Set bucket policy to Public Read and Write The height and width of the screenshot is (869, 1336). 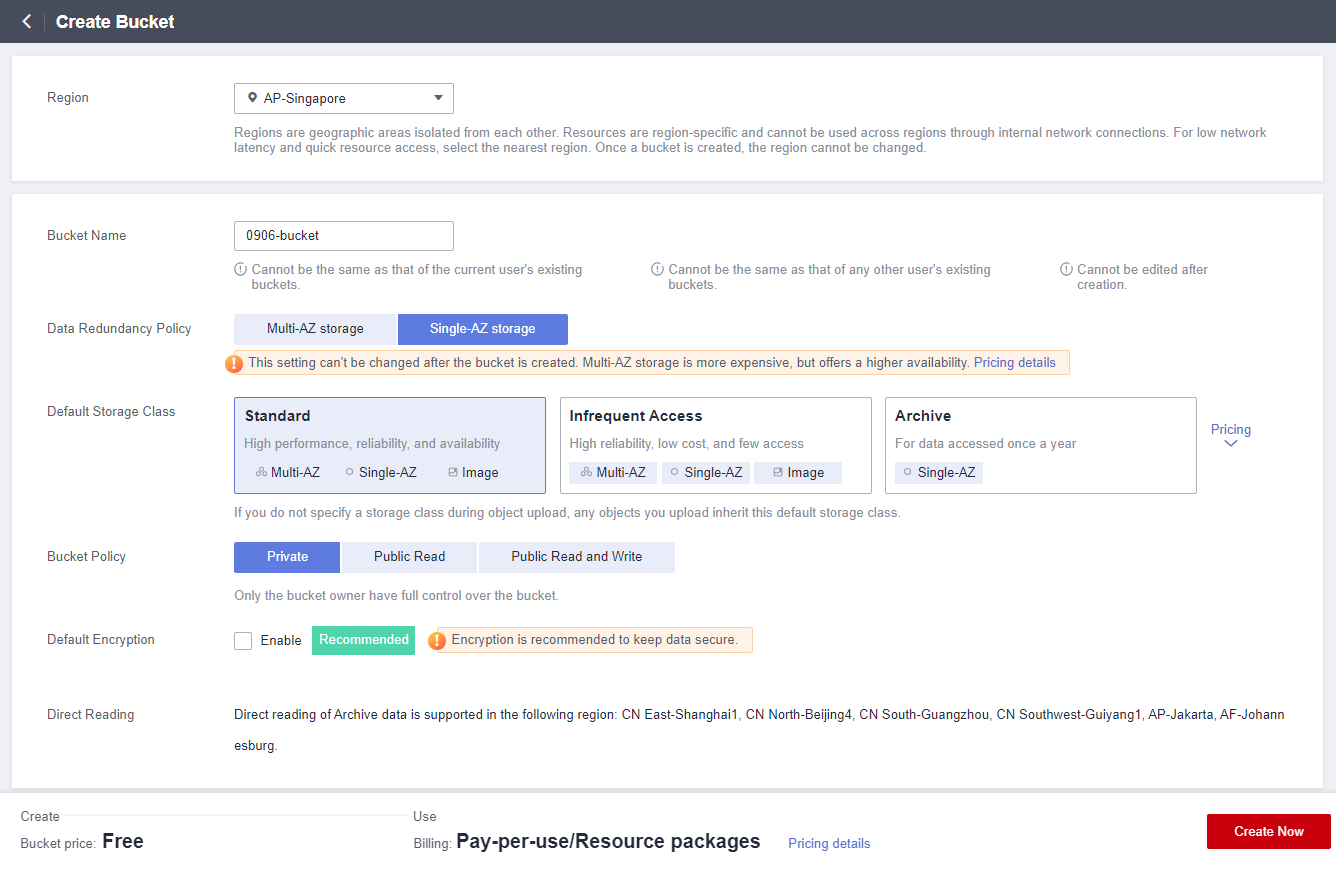[x=576, y=557]
